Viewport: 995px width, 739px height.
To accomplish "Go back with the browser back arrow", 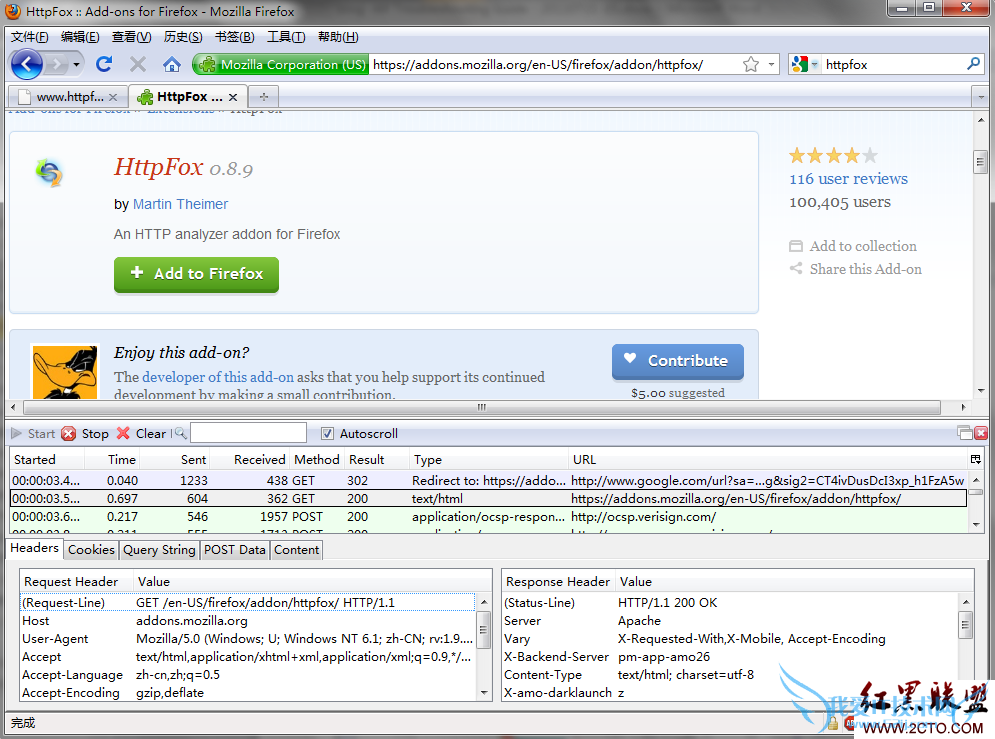I will click(27, 64).
